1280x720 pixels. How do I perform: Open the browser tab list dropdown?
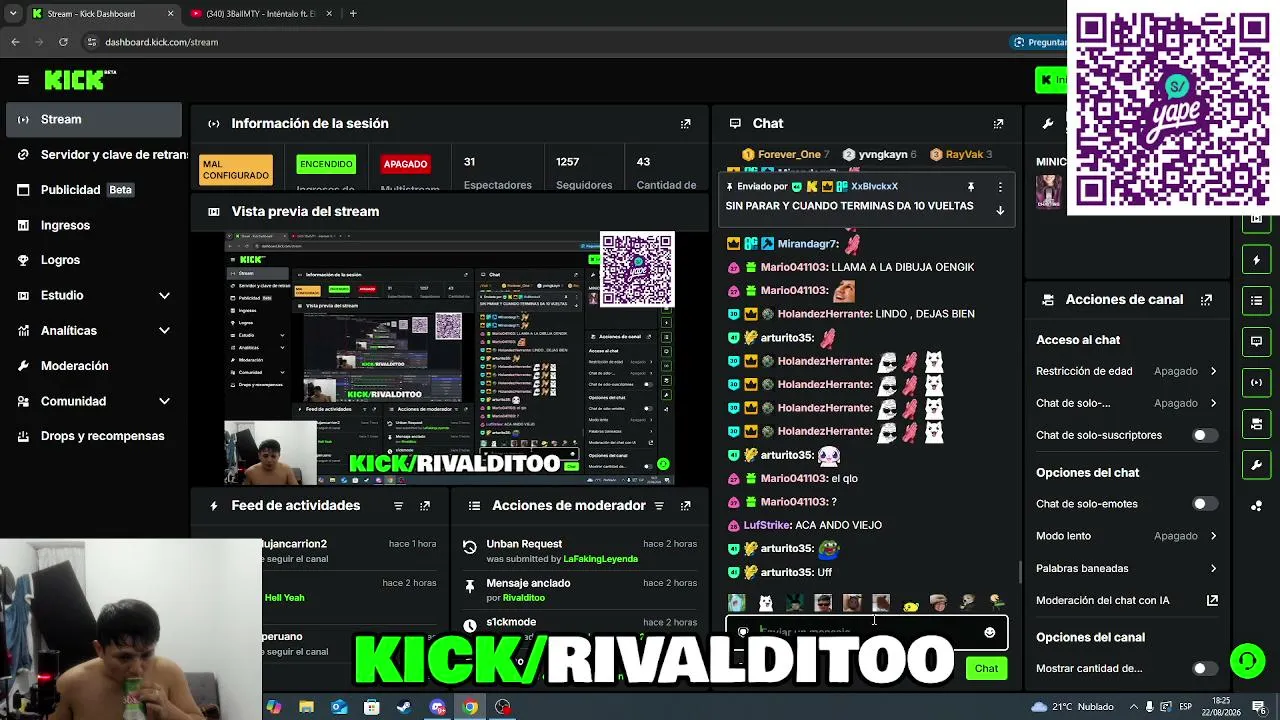pyautogui.click(x=13, y=14)
